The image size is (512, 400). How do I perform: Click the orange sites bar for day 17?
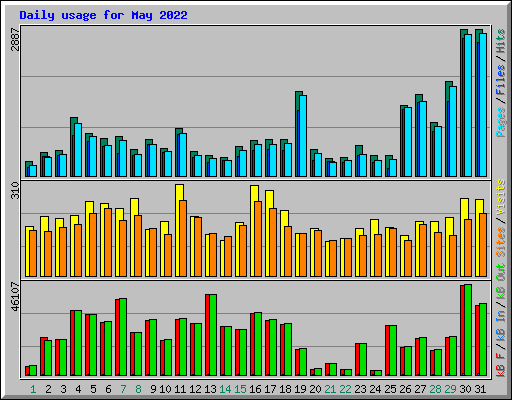[273, 242]
